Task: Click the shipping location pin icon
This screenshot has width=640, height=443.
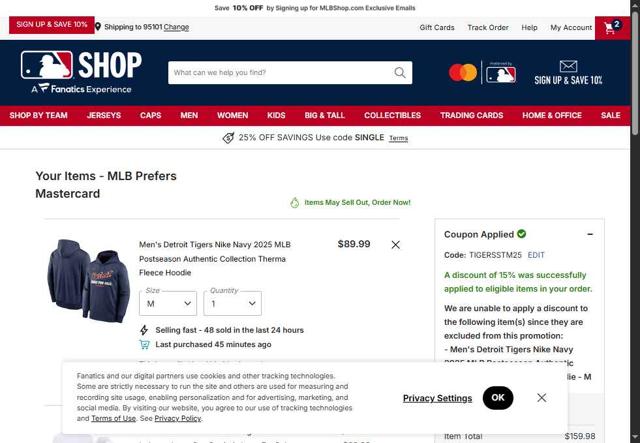Action: (x=98, y=27)
